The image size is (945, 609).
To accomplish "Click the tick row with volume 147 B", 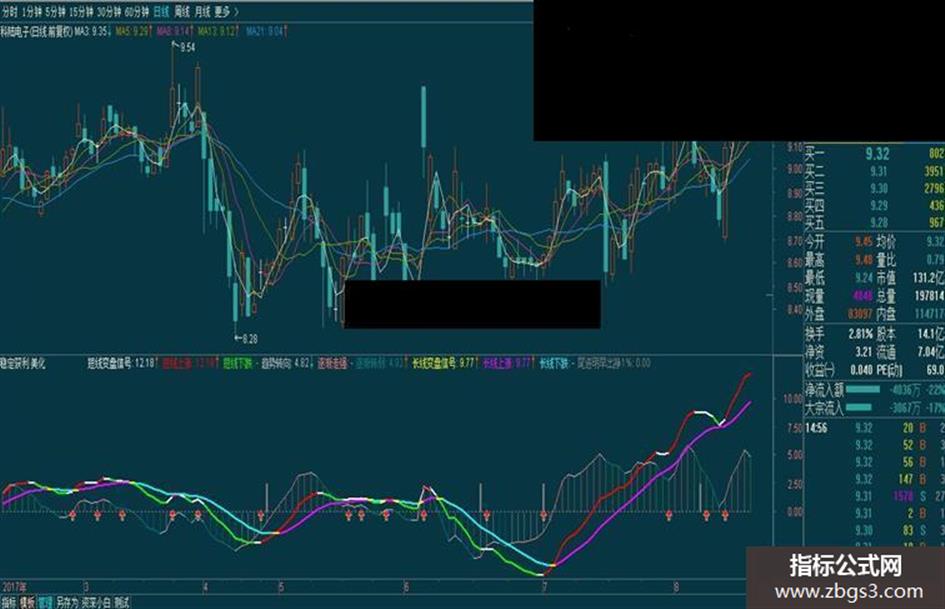I will (874, 479).
